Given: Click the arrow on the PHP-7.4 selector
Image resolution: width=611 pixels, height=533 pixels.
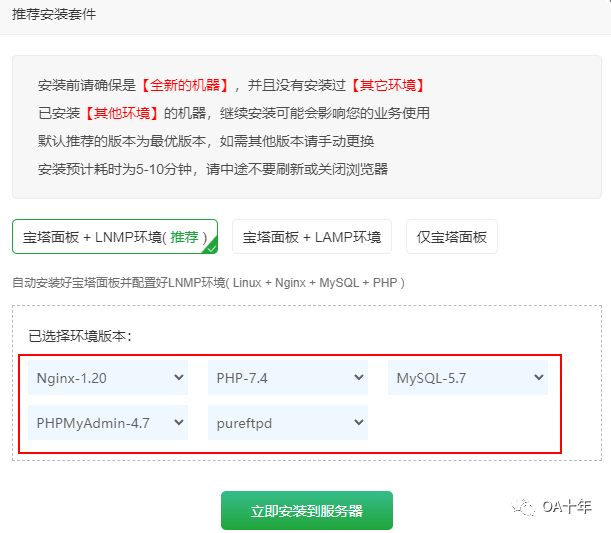Looking at the screenshot, I should (x=359, y=378).
